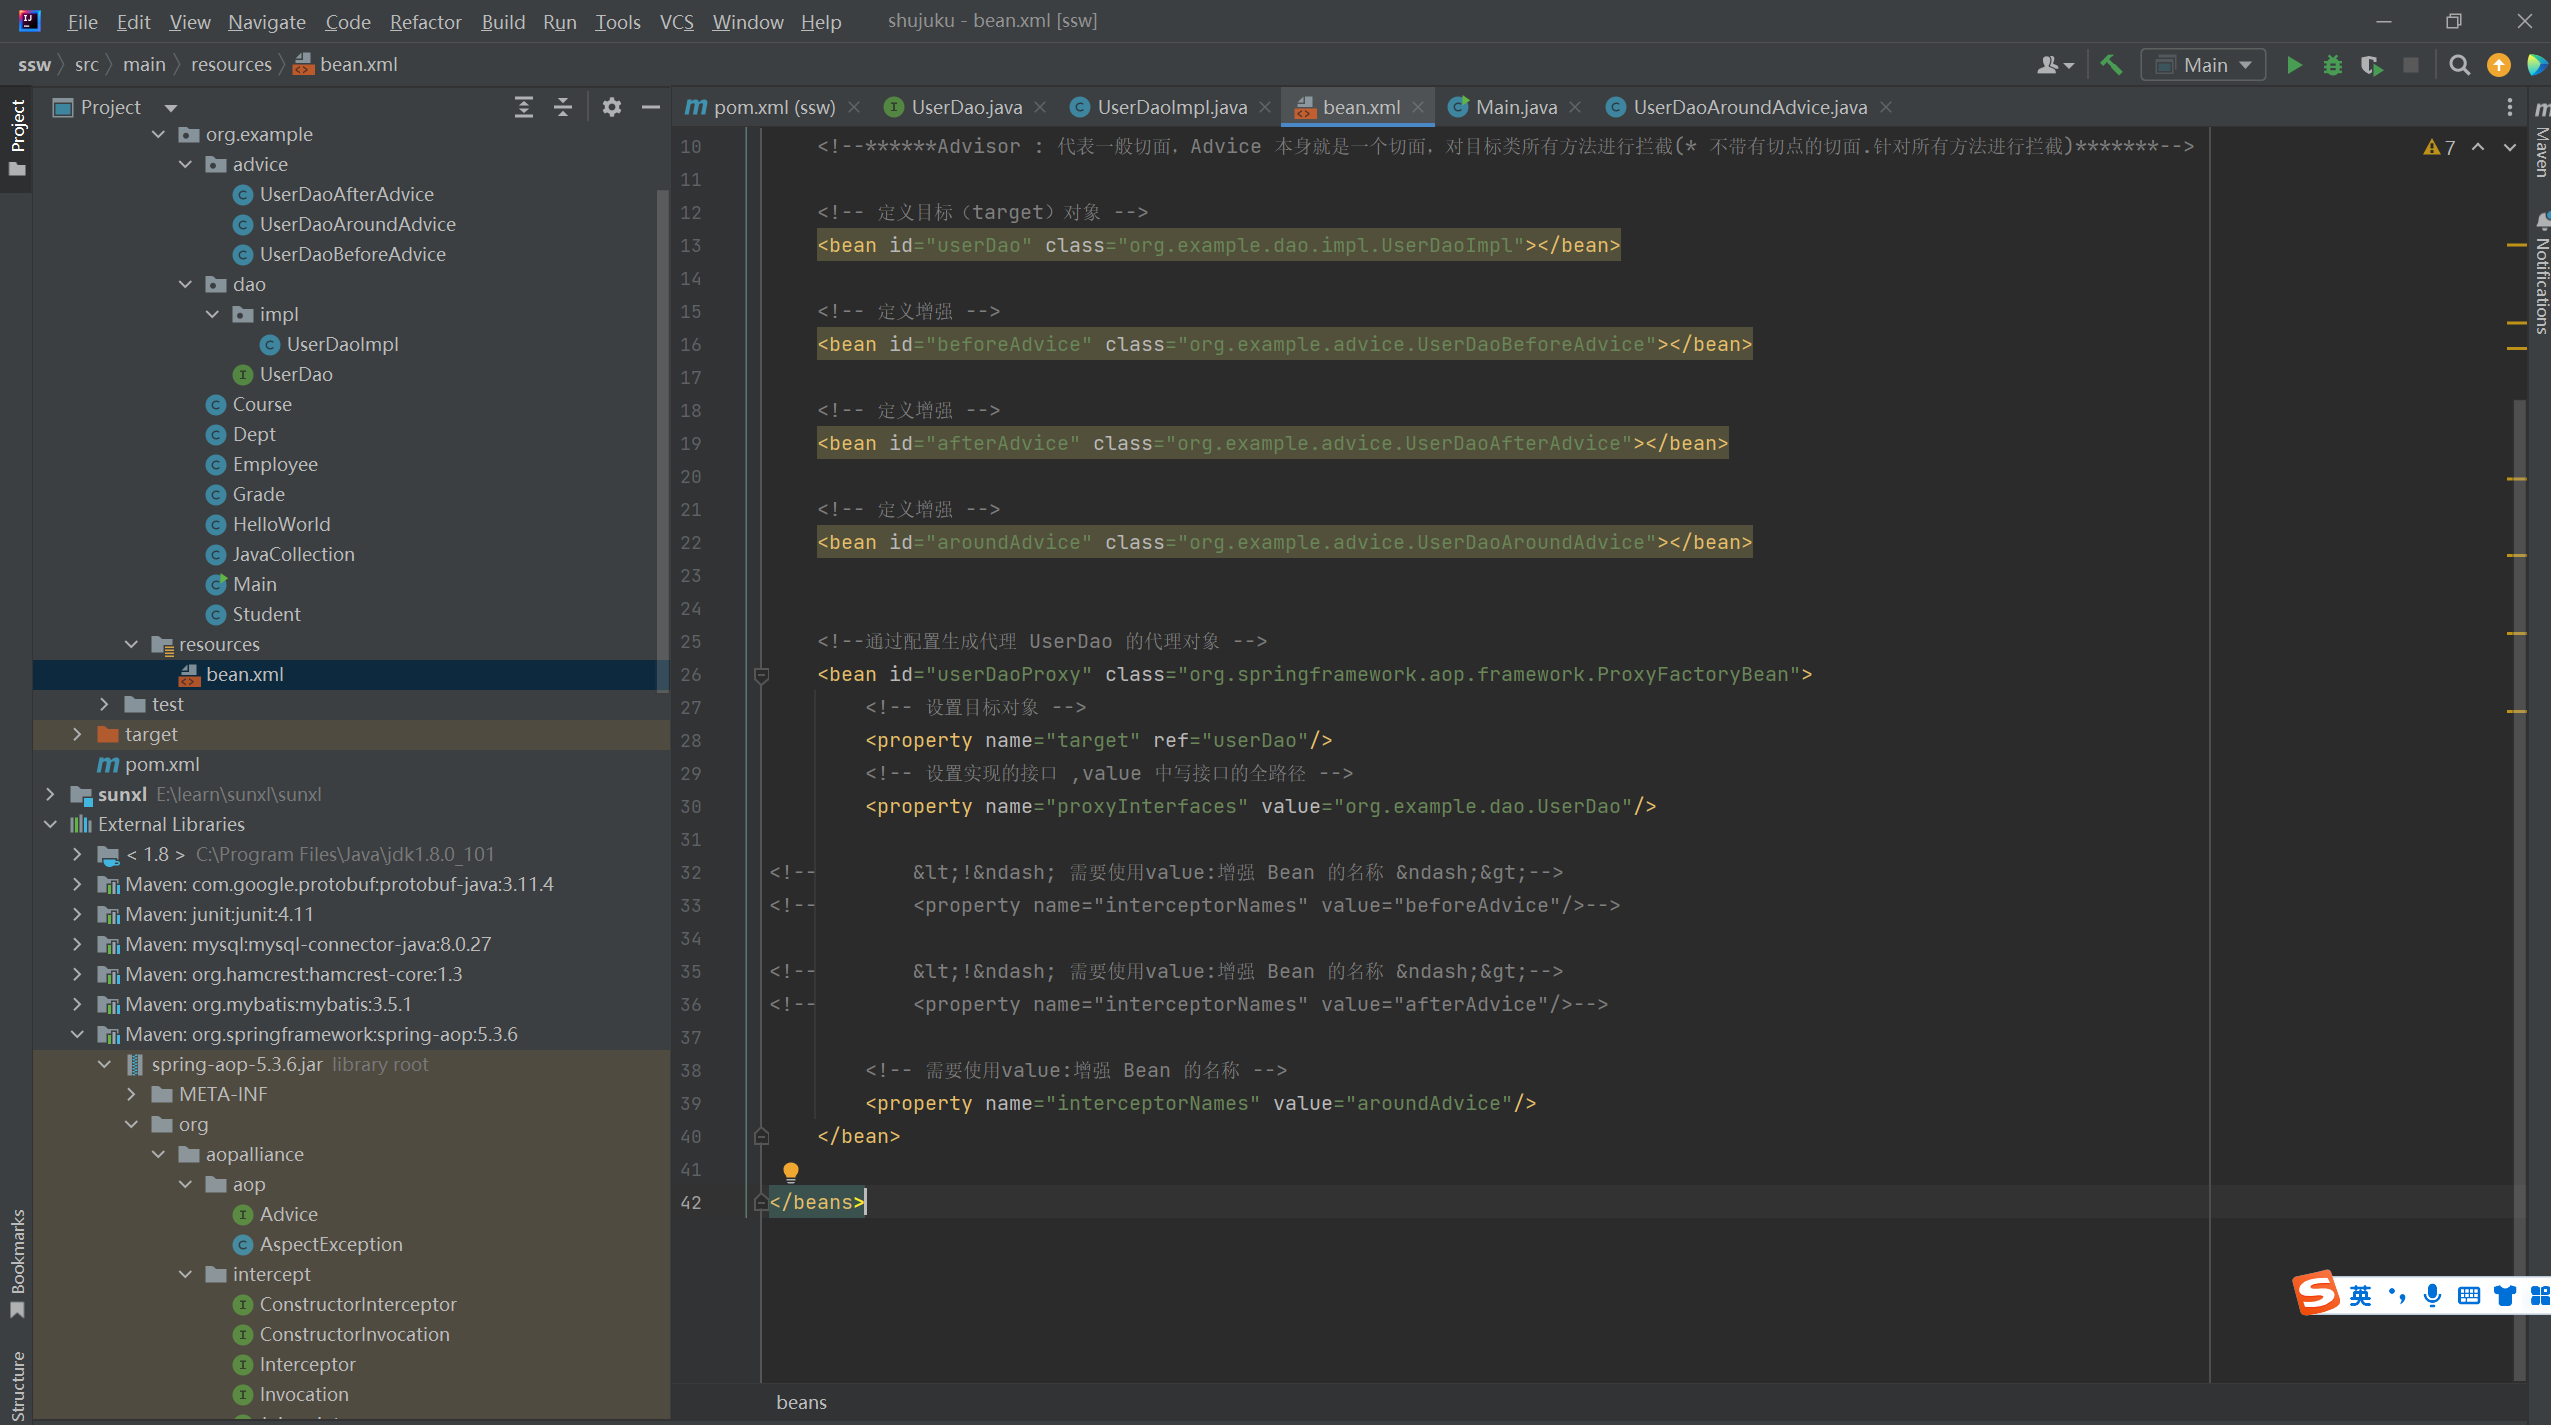Toggle the Bookmarks tool window
Screen dimensions: 2551x1425
click(17, 1262)
